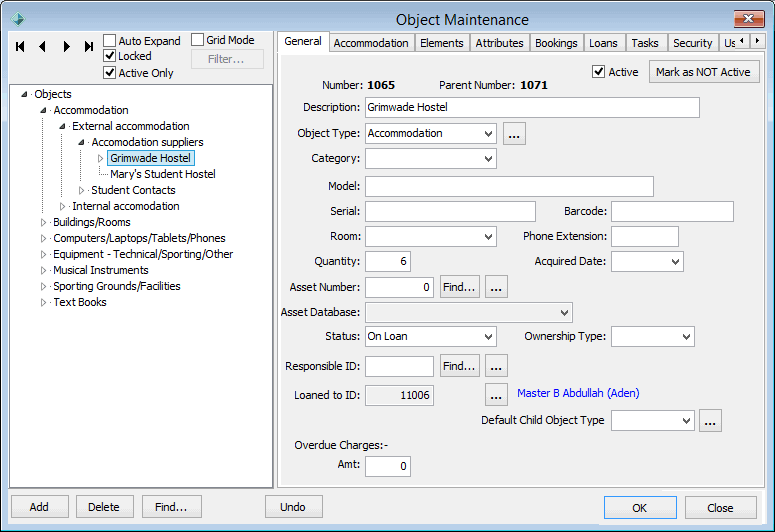Open ellipsis beside Default Child Object Type
The height and width of the screenshot is (532, 775).
[710, 420]
